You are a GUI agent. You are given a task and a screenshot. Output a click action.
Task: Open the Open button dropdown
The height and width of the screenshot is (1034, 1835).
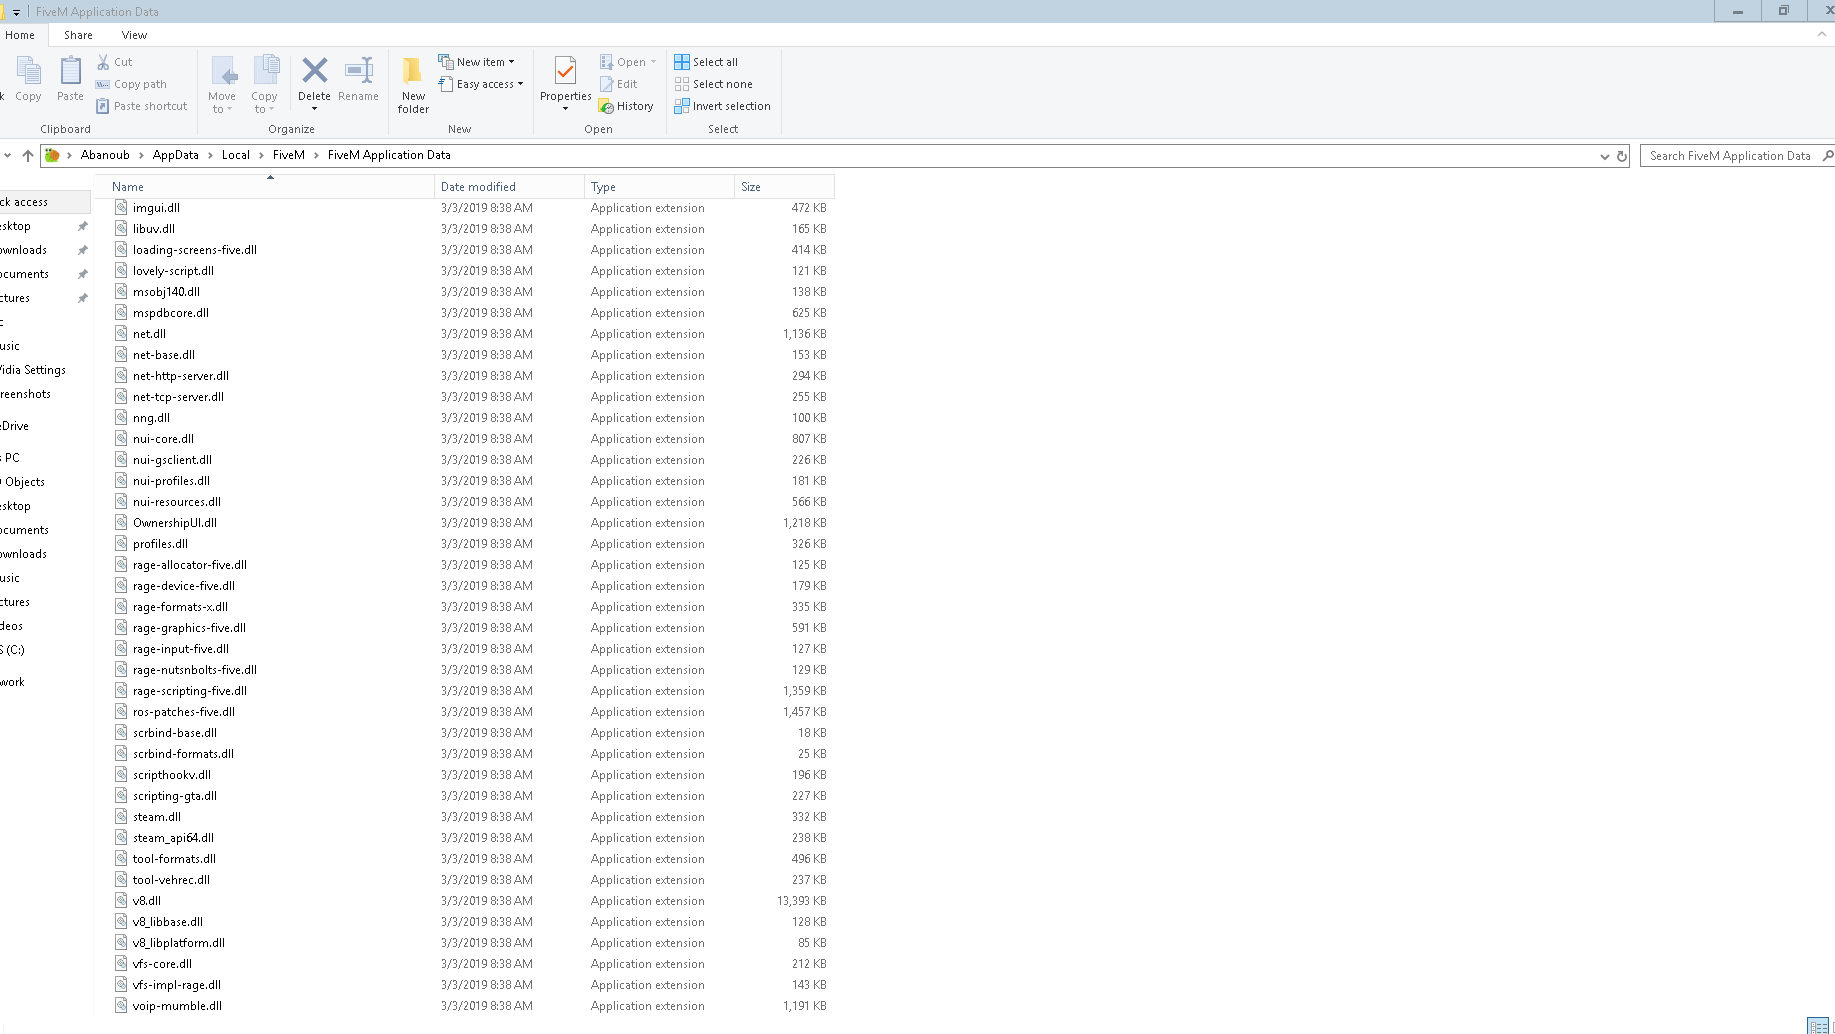point(653,62)
